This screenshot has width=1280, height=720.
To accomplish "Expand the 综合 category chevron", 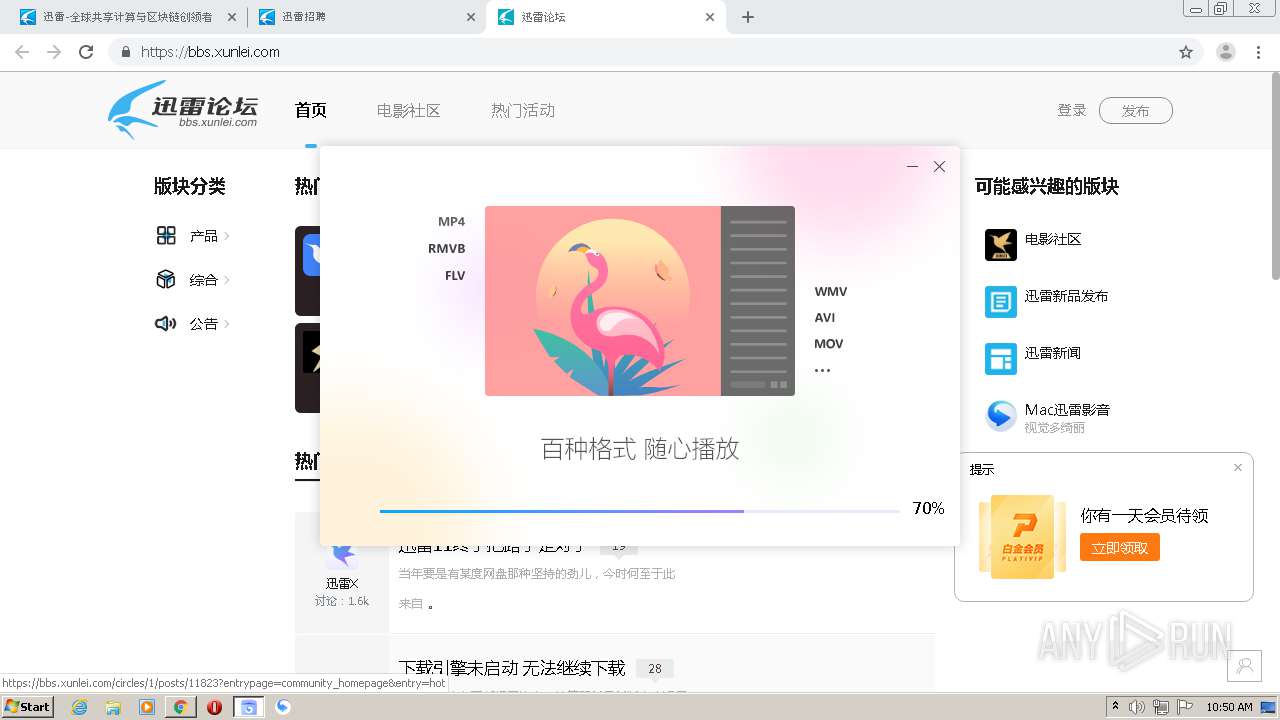I will point(227,280).
